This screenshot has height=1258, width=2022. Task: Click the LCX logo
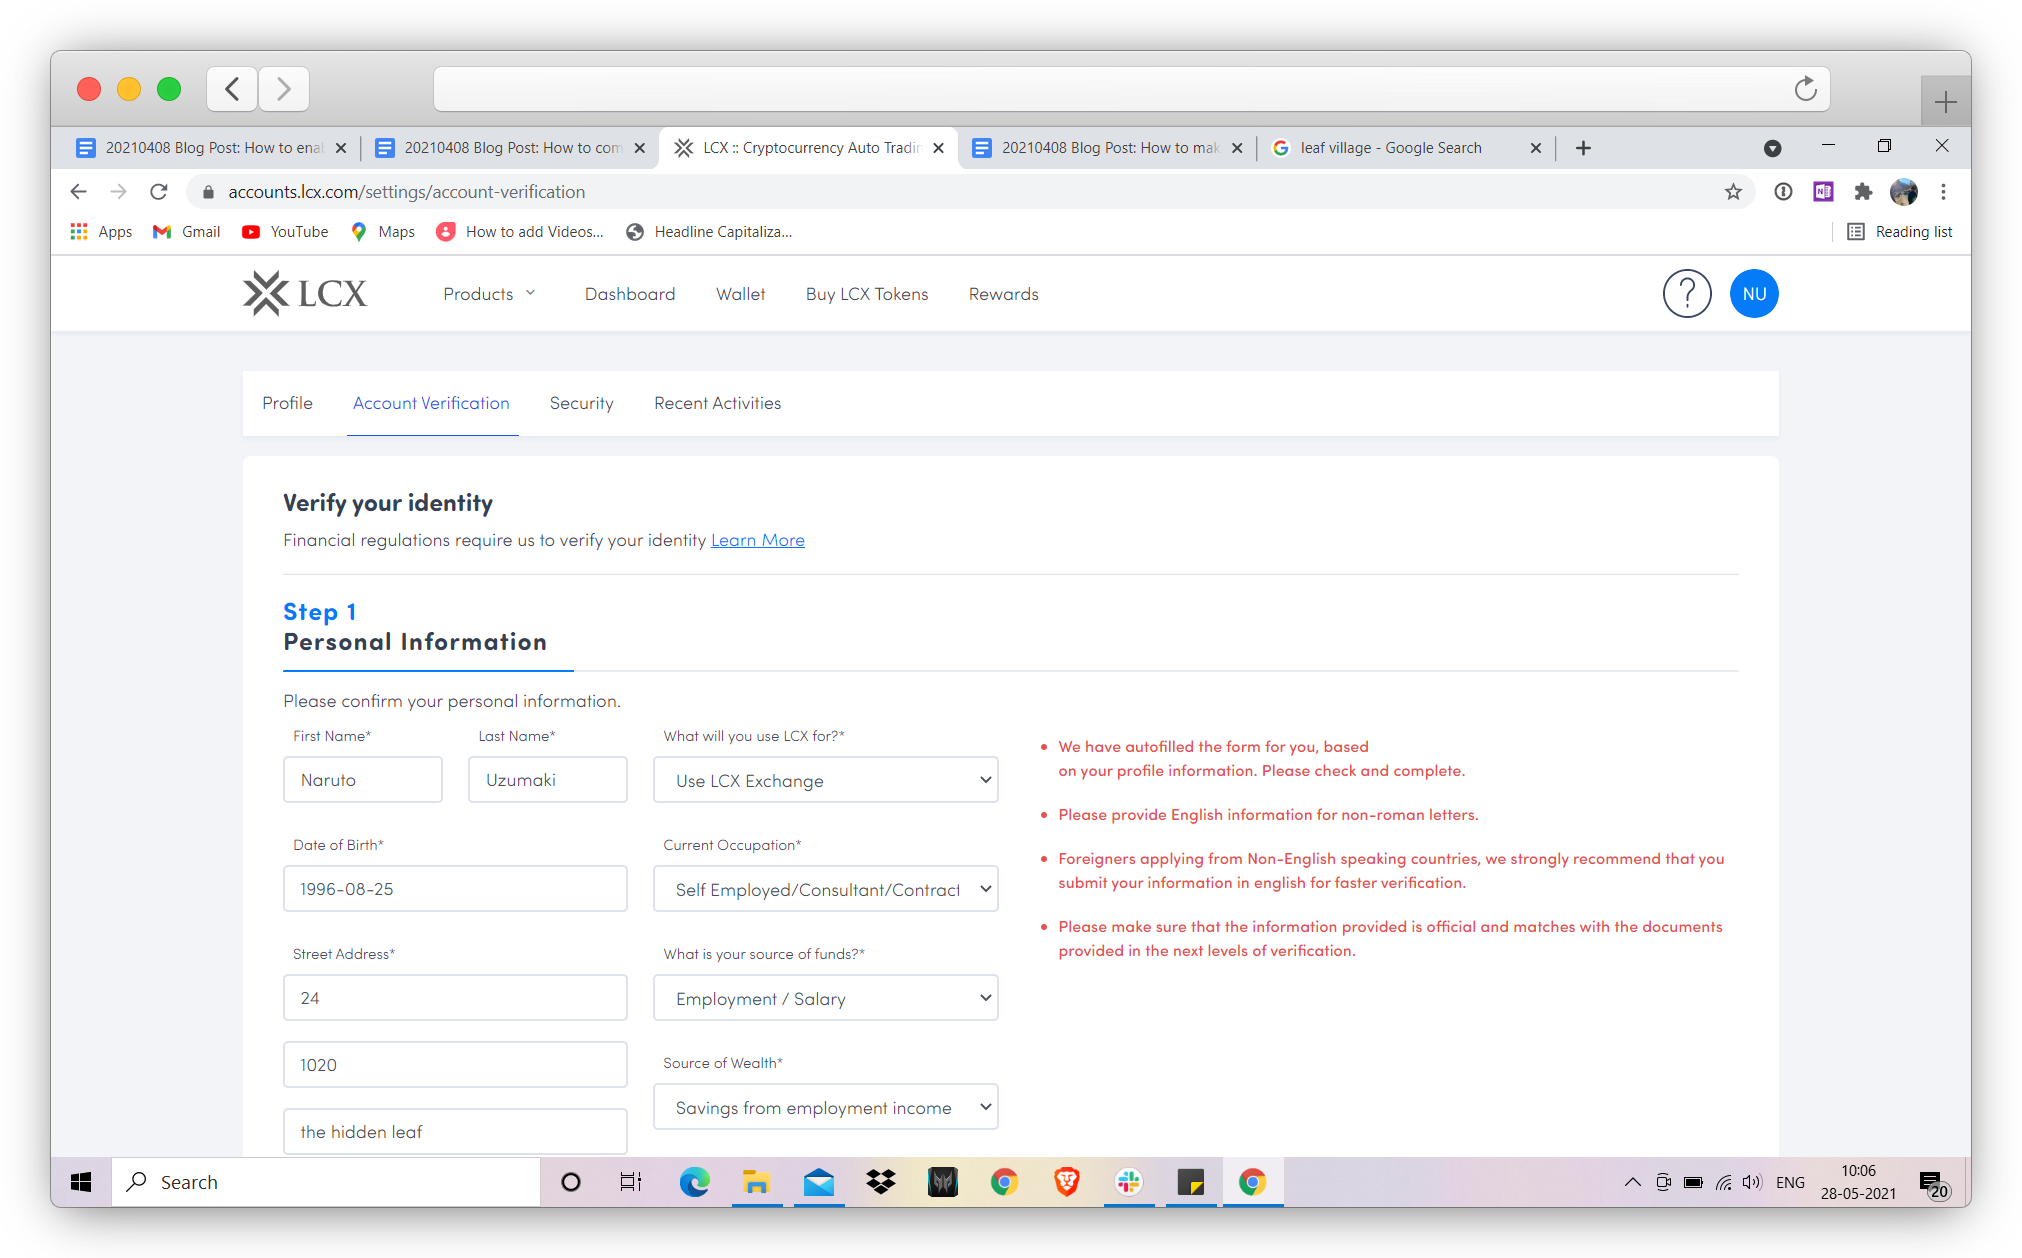(305, 294)
